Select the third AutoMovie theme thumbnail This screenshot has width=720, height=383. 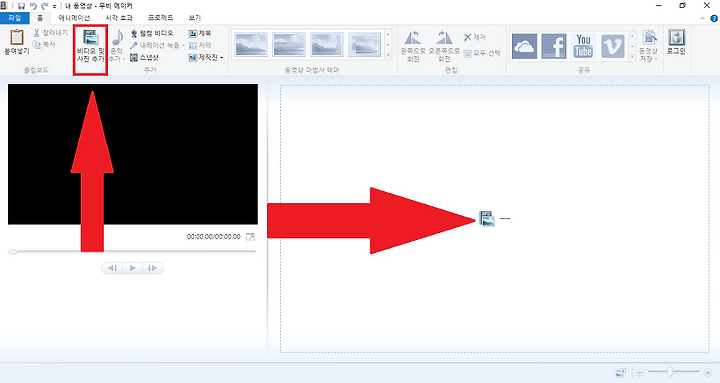pos(326,45)
